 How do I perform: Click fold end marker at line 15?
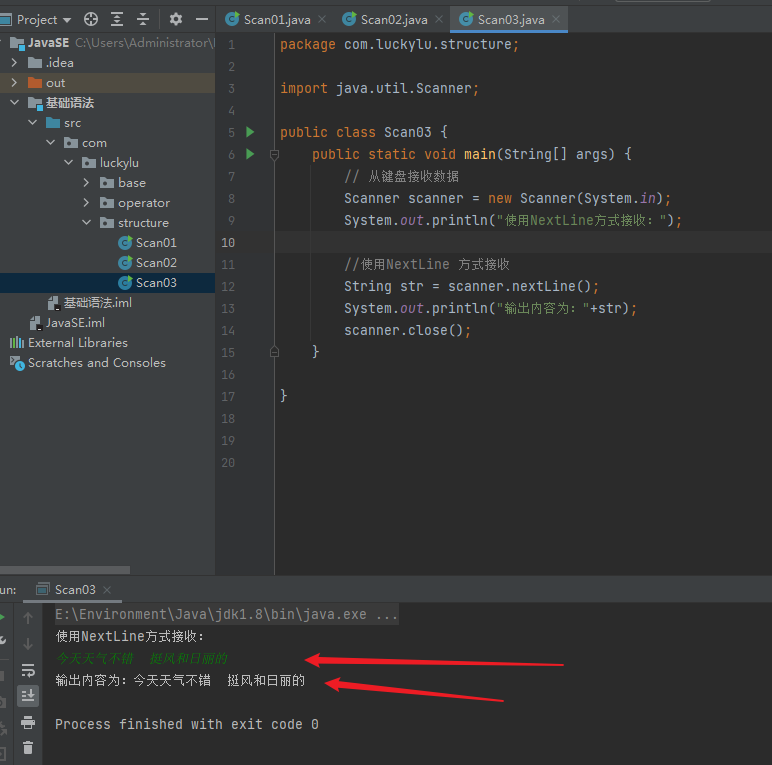[274, 351]
